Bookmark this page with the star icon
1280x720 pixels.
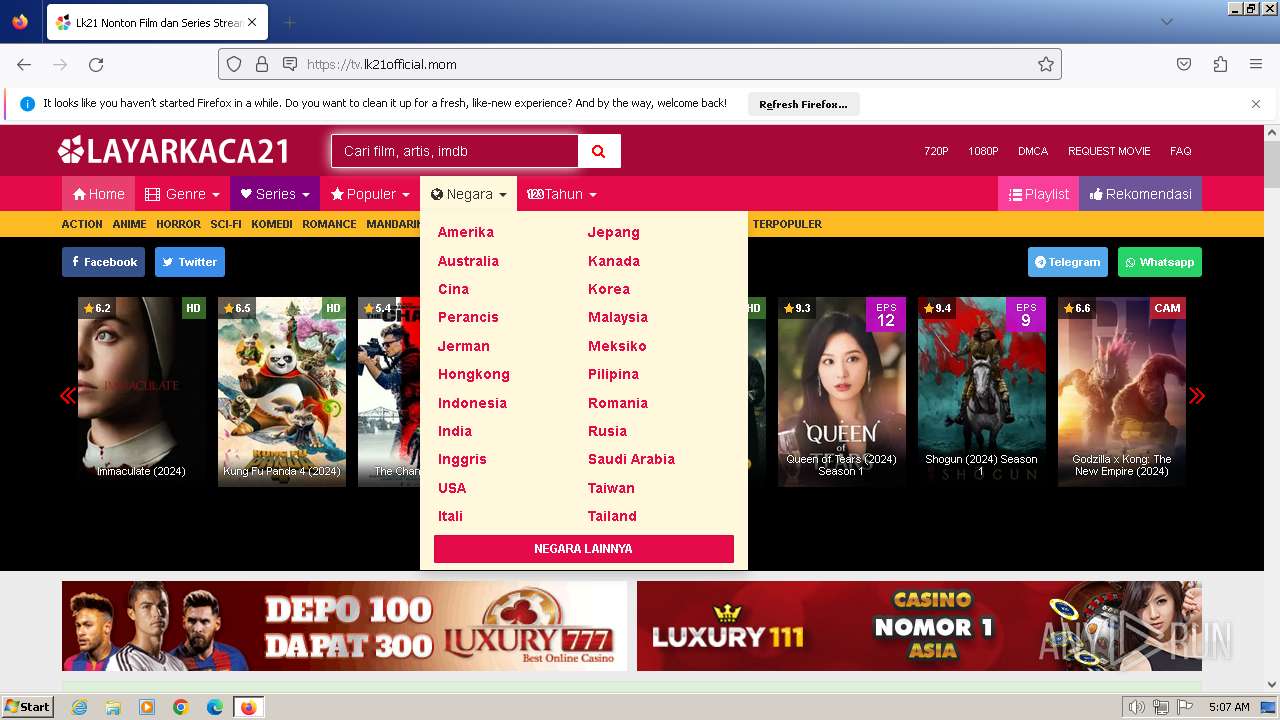[x=1046, y=64]
